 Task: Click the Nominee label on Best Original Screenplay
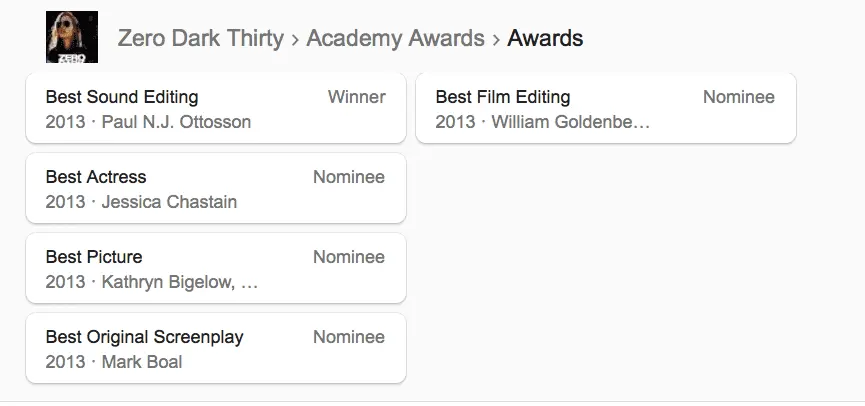(349, 337)
